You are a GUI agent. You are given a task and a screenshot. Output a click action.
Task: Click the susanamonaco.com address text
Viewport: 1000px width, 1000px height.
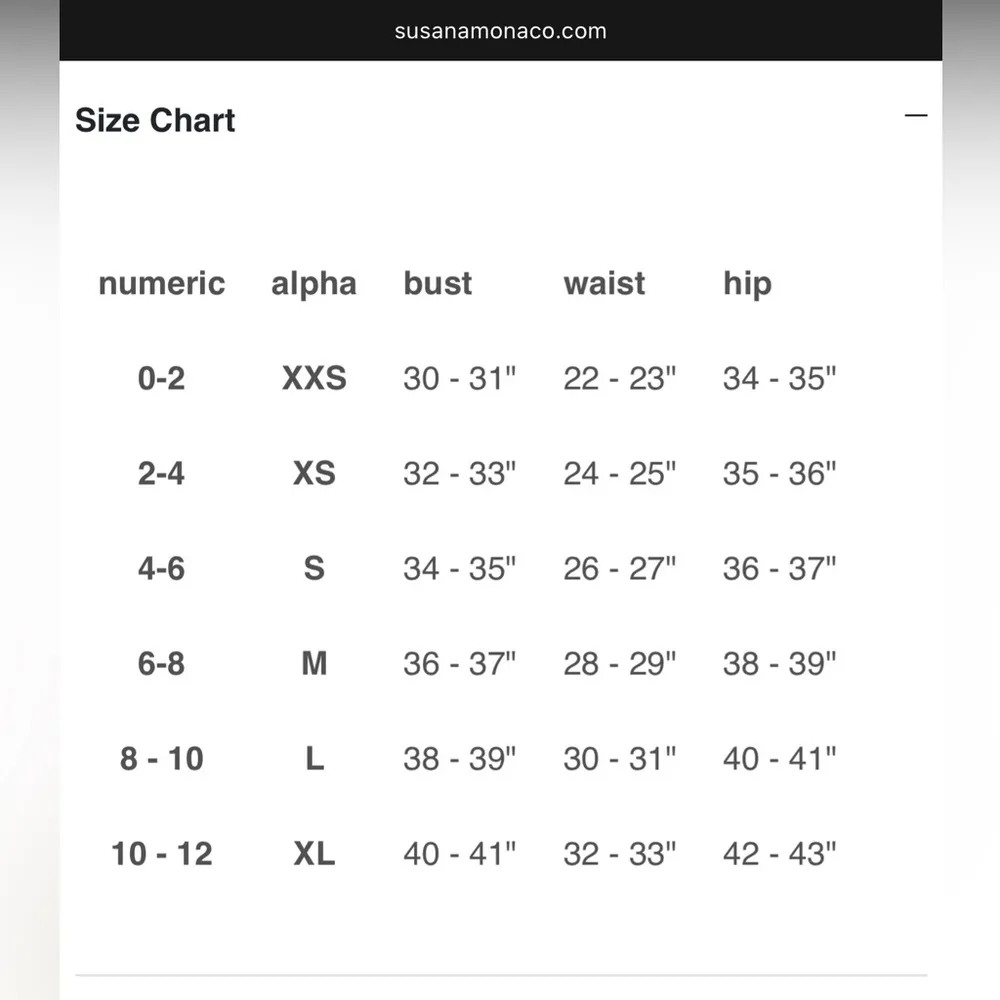(500, 30)
